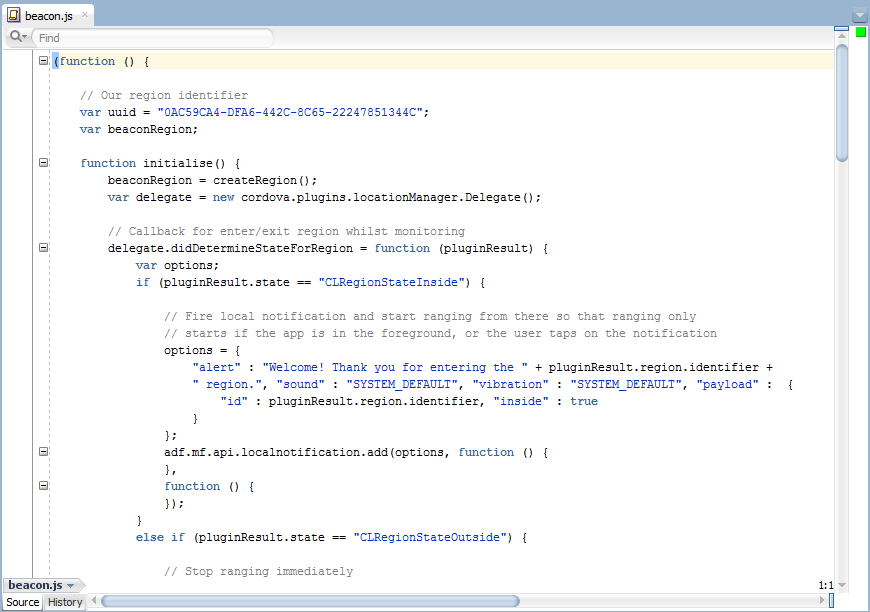This screenshot has height=612, width=870.
Task: Click the "var beaconRegion;" line
Action: pyautogui.click(x=139, y=129)
